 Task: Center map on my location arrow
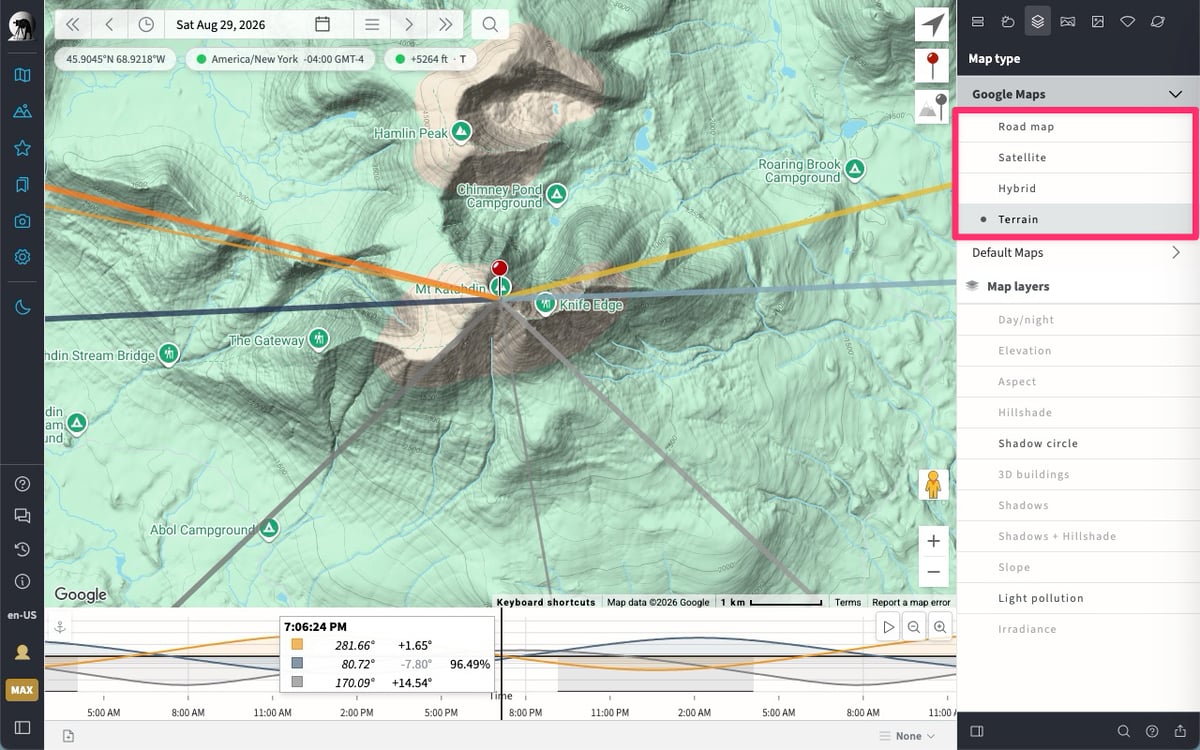coord(932,25)
